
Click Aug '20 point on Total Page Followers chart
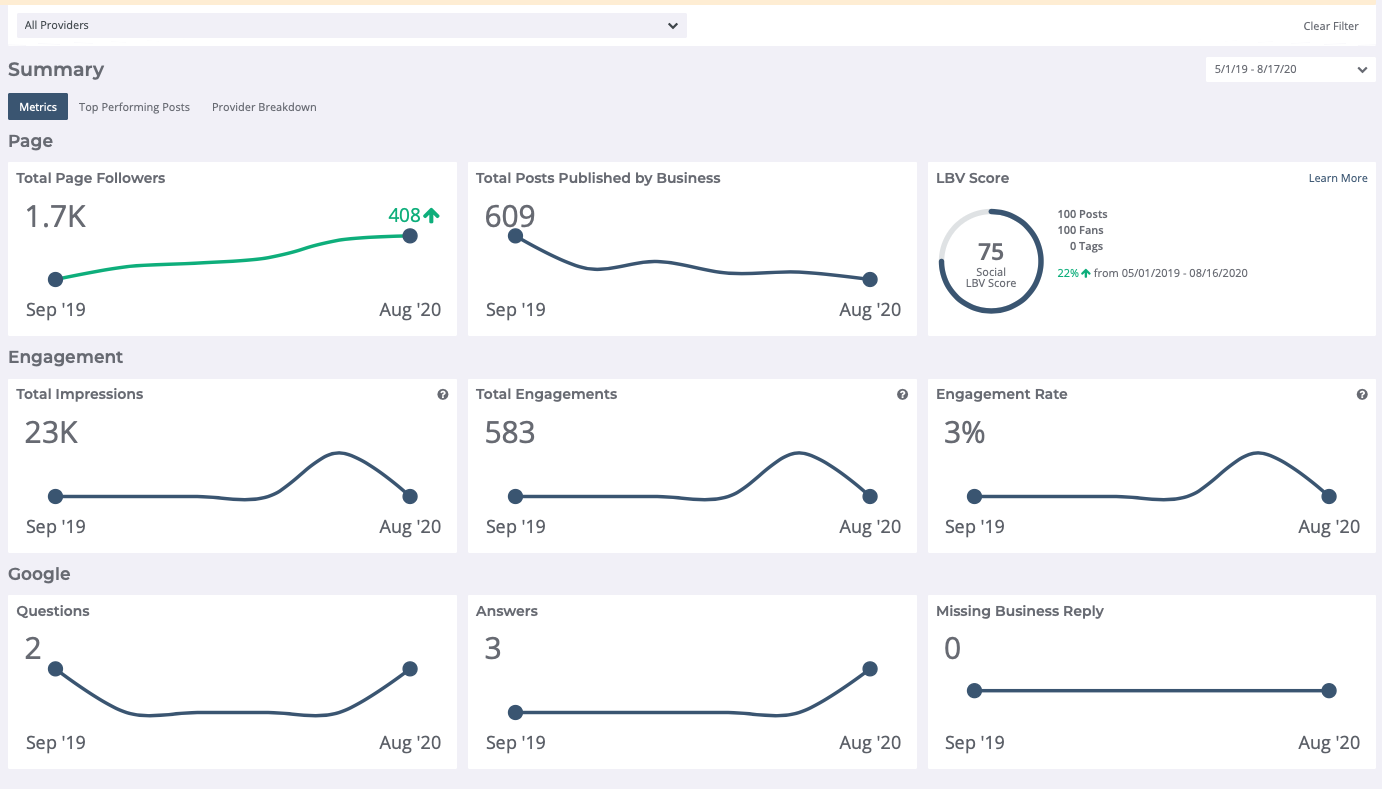[x=409, y=236]
